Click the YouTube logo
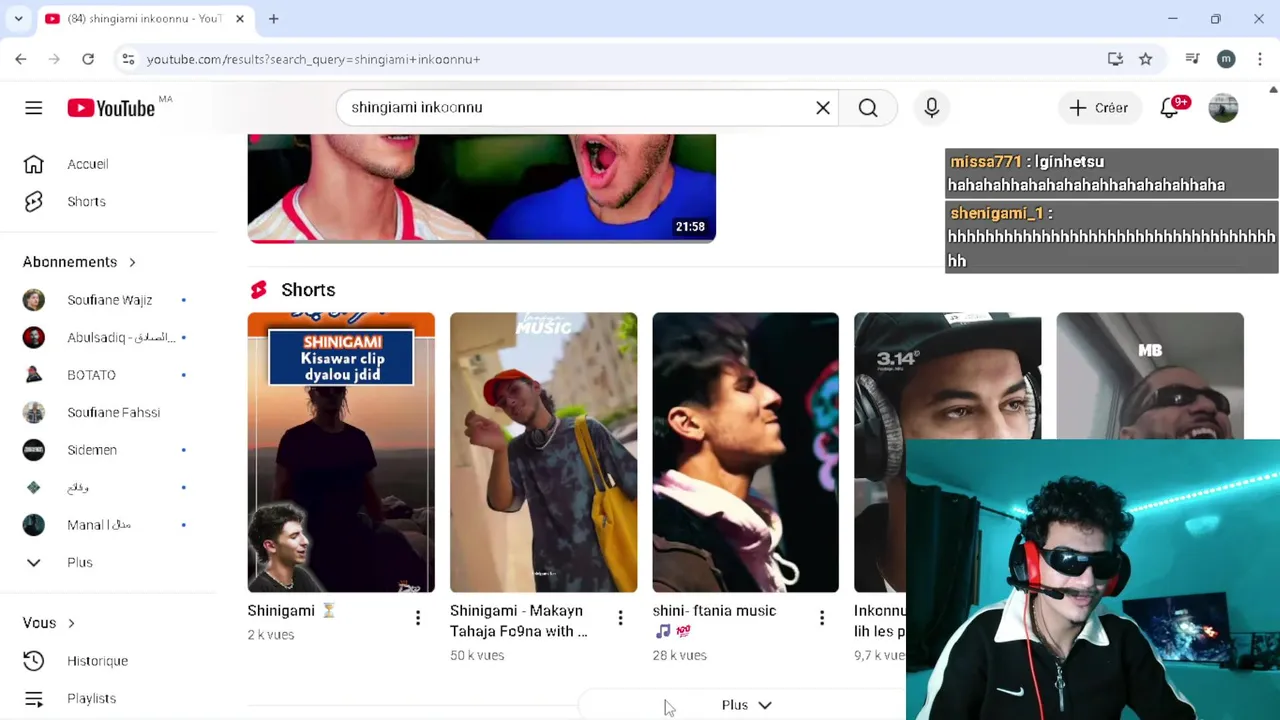The height and width of the screenshot is (720, 1280). click(x=111, y=108)
